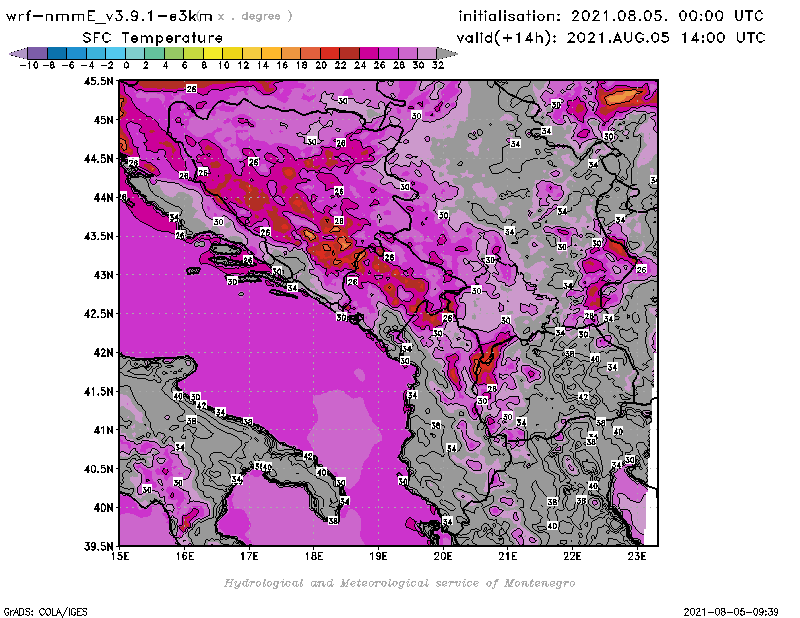Click 'Hydrological and Meteorological service of Montenegro' caption
Viewport: 800px width, 618px height.
pyautogui.click(x=399, y=583)
